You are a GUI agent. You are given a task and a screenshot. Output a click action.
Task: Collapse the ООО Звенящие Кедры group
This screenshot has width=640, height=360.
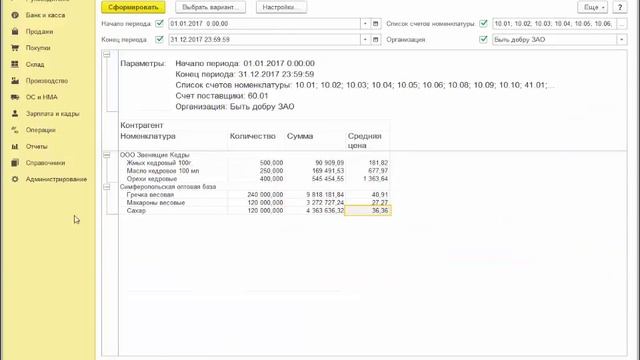107,155
